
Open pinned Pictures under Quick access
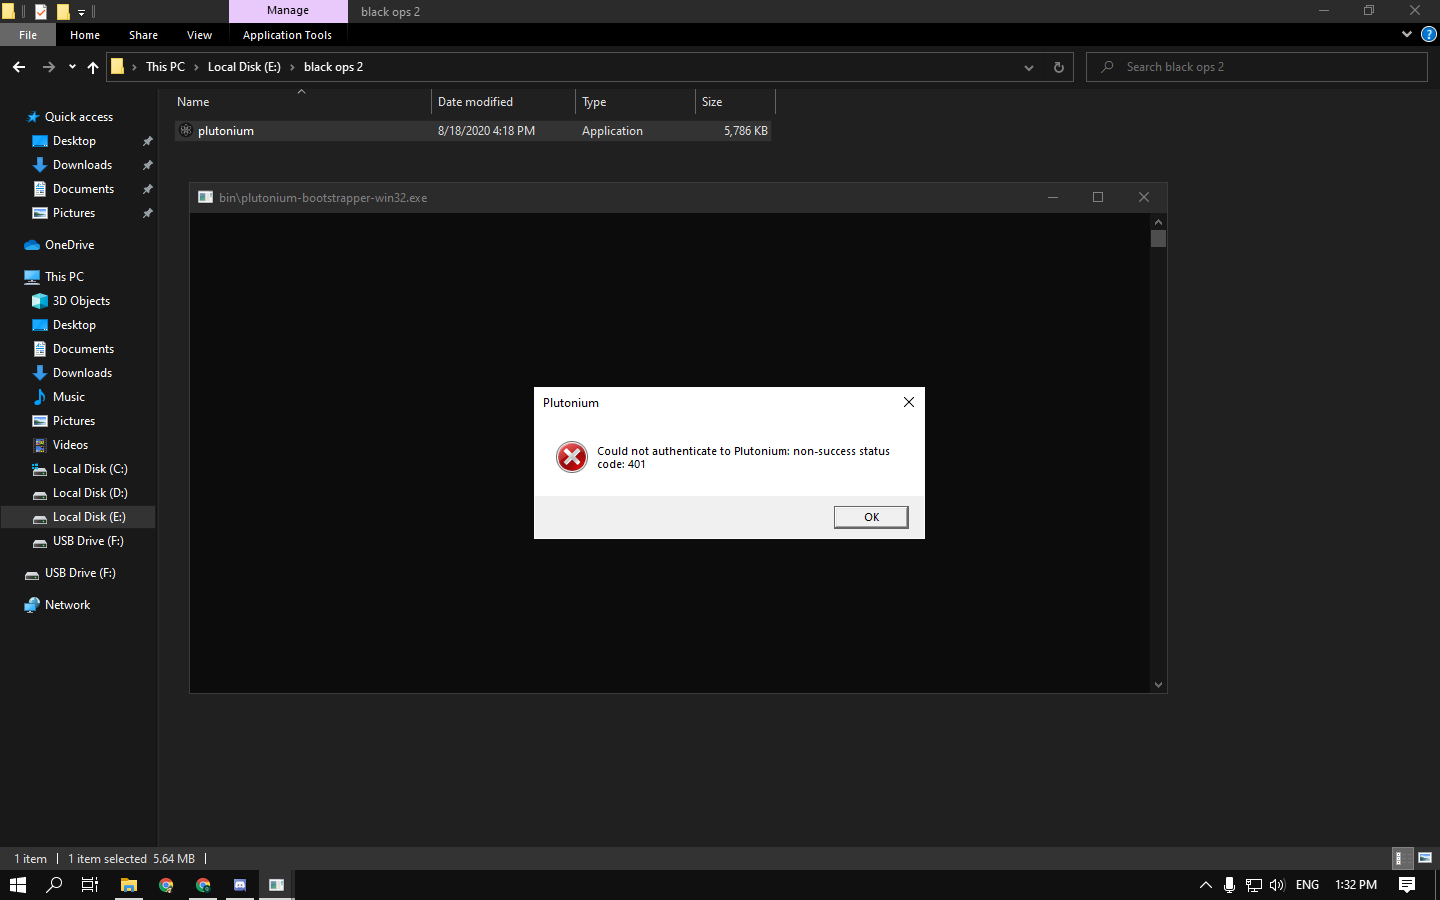click(x=73, y=213)
